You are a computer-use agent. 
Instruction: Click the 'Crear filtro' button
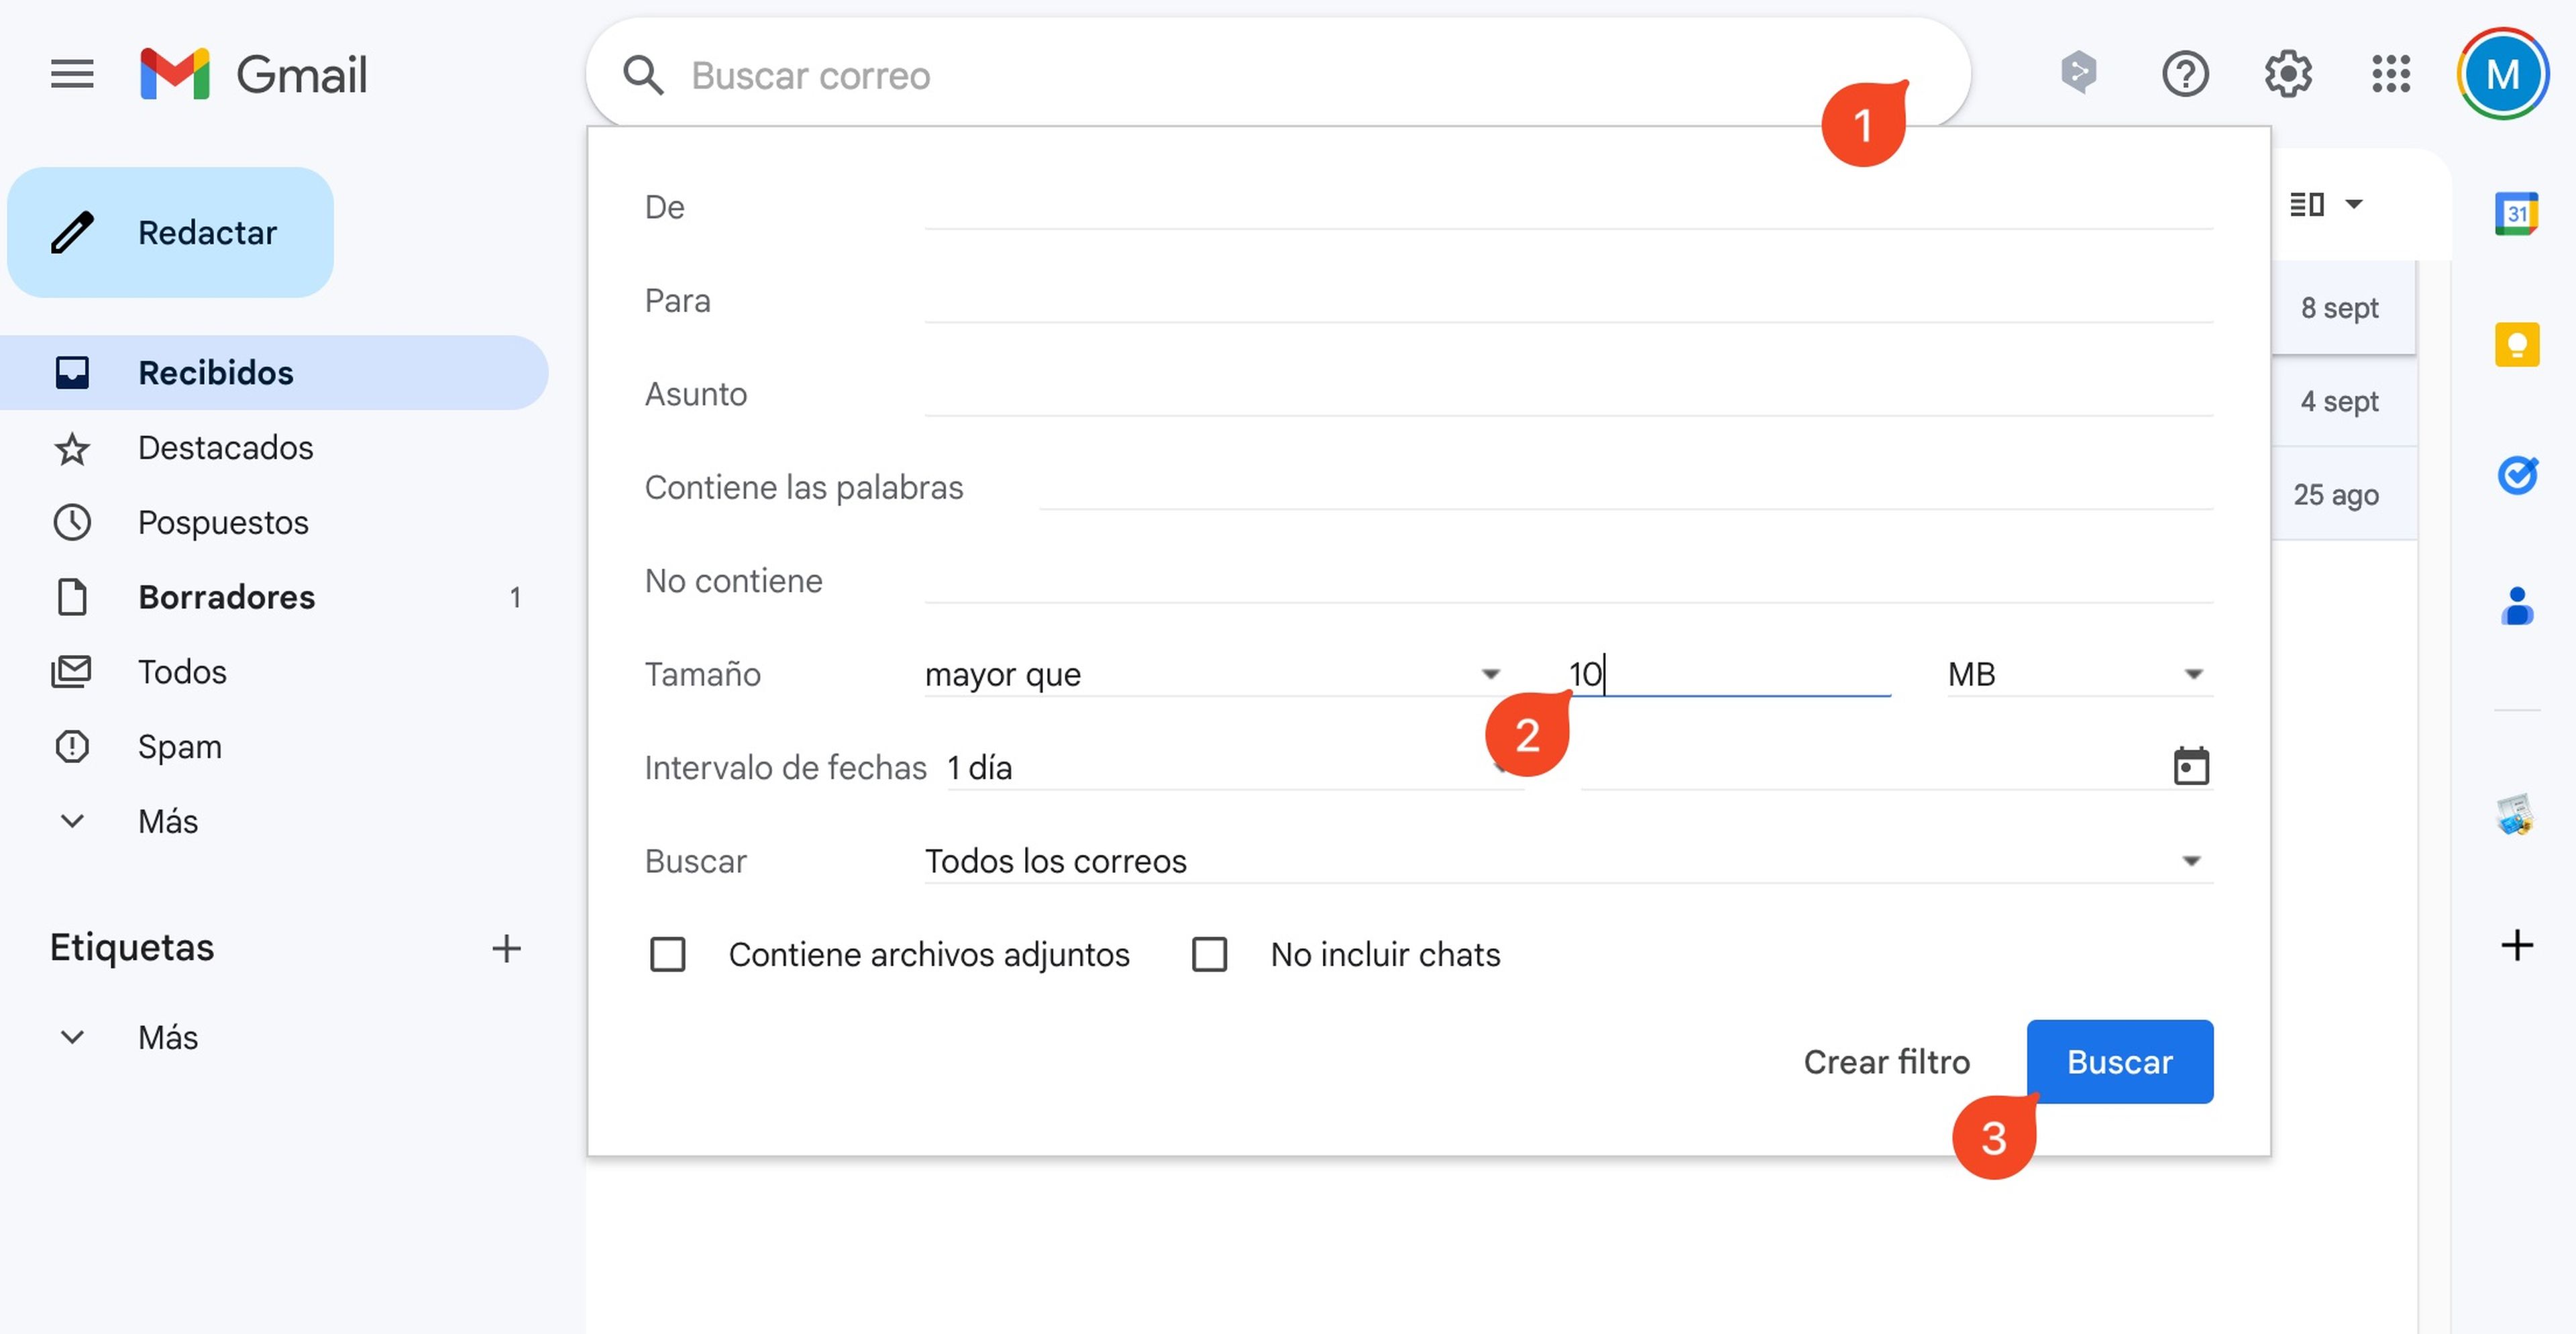coord(1886,1061)
